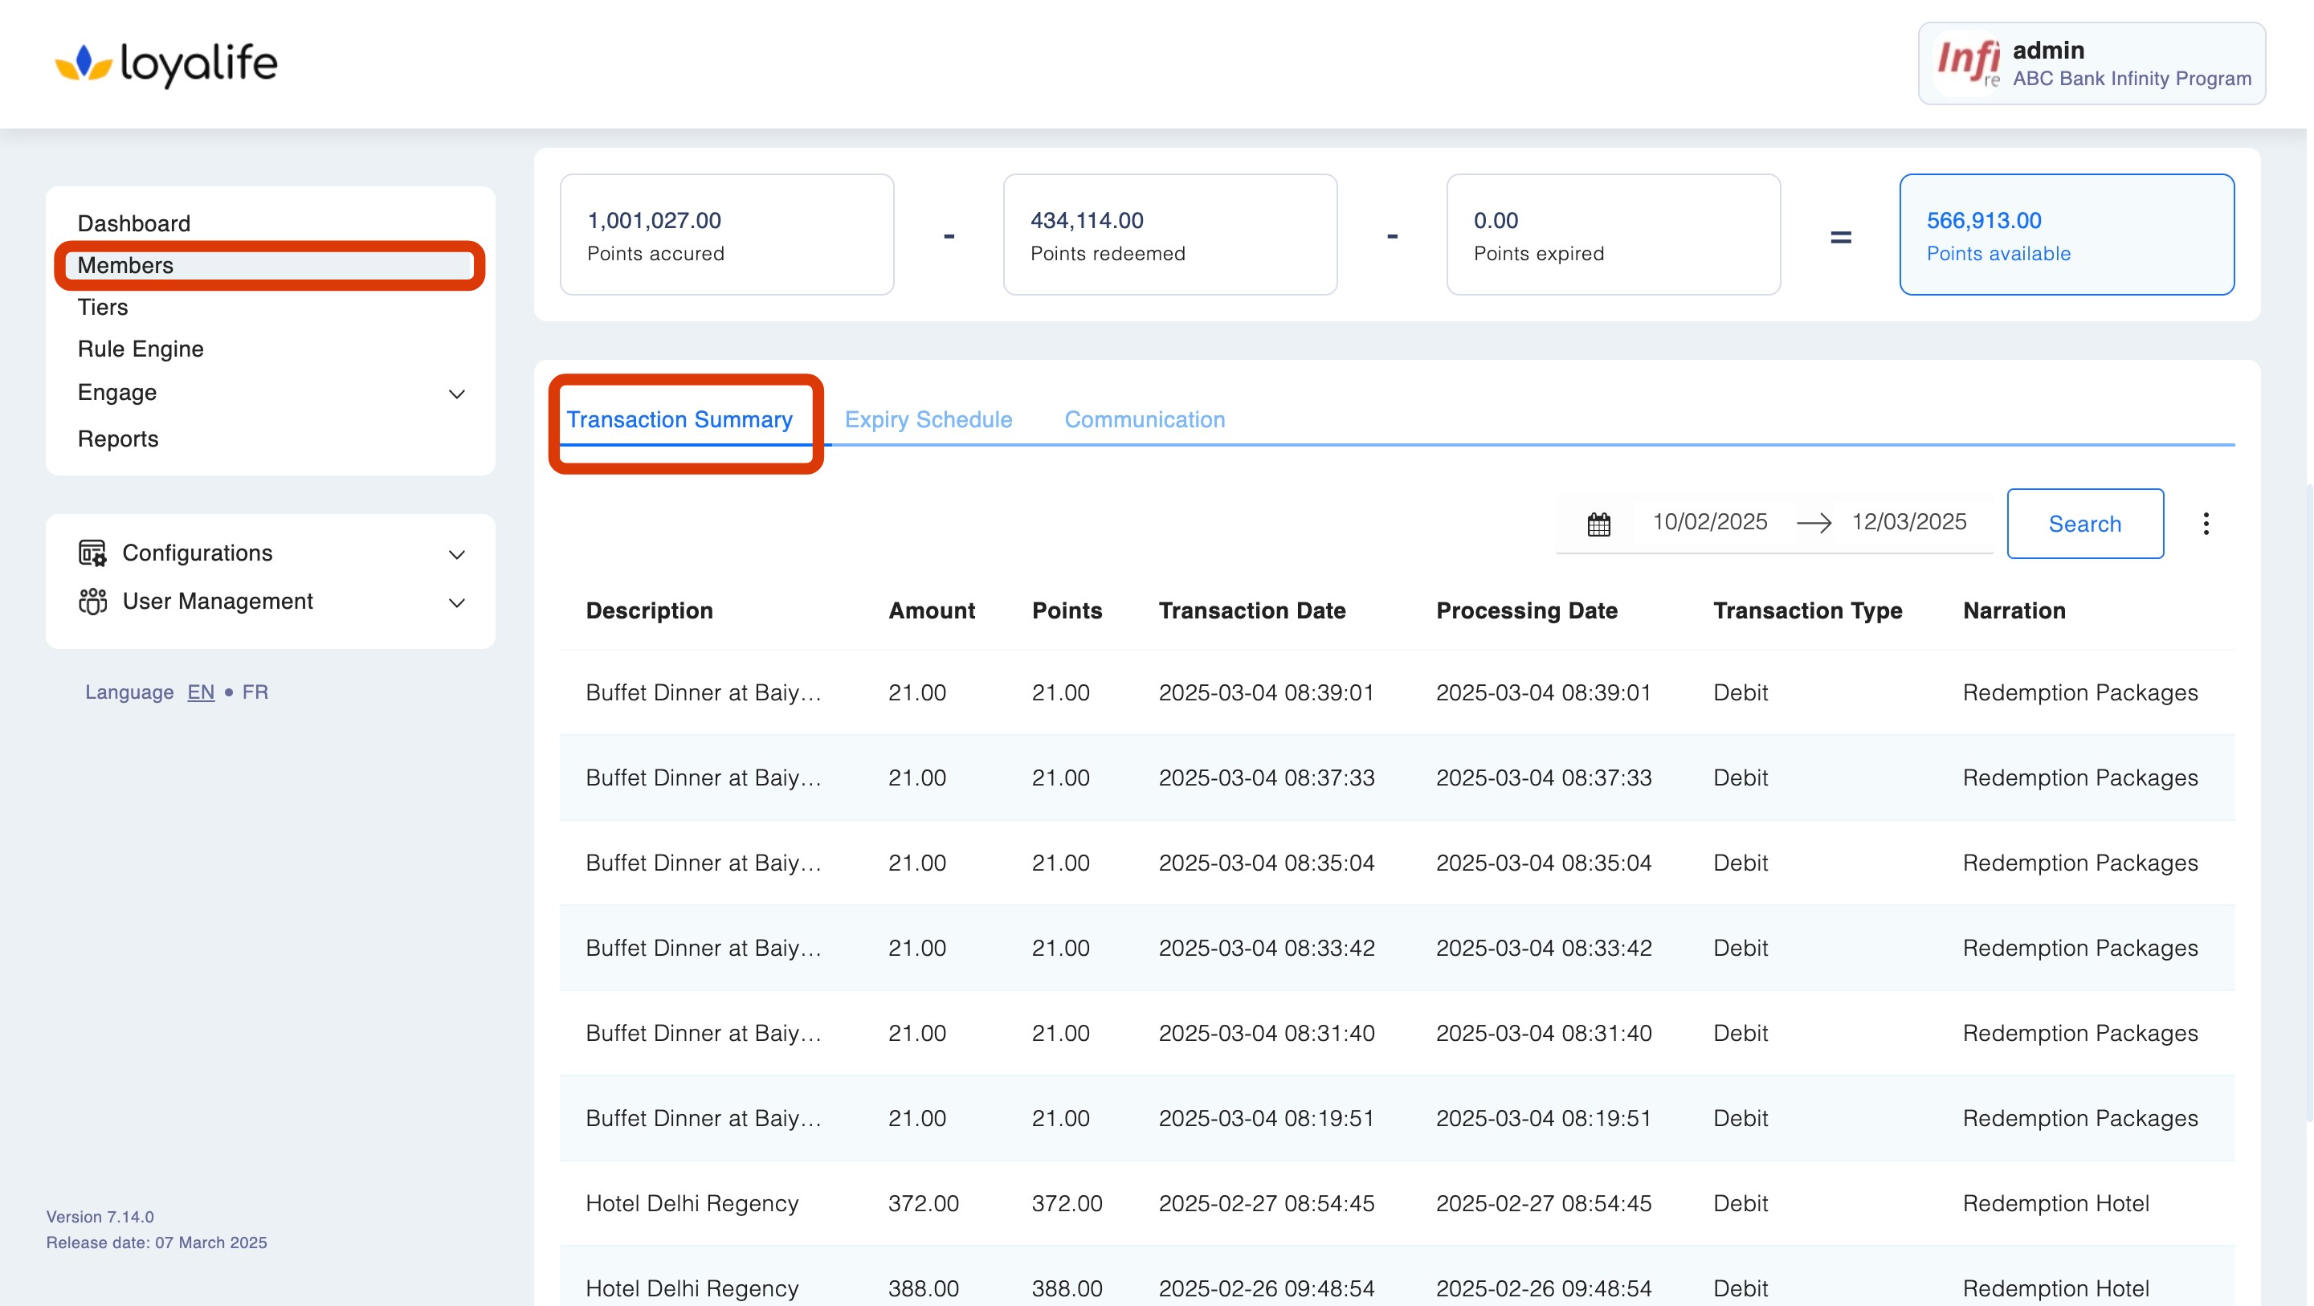Edit the end date 12/03/2025 field
The height and width of the screenshot is (1306, 2314).
pyautogui.click(x=1908, y=522)
